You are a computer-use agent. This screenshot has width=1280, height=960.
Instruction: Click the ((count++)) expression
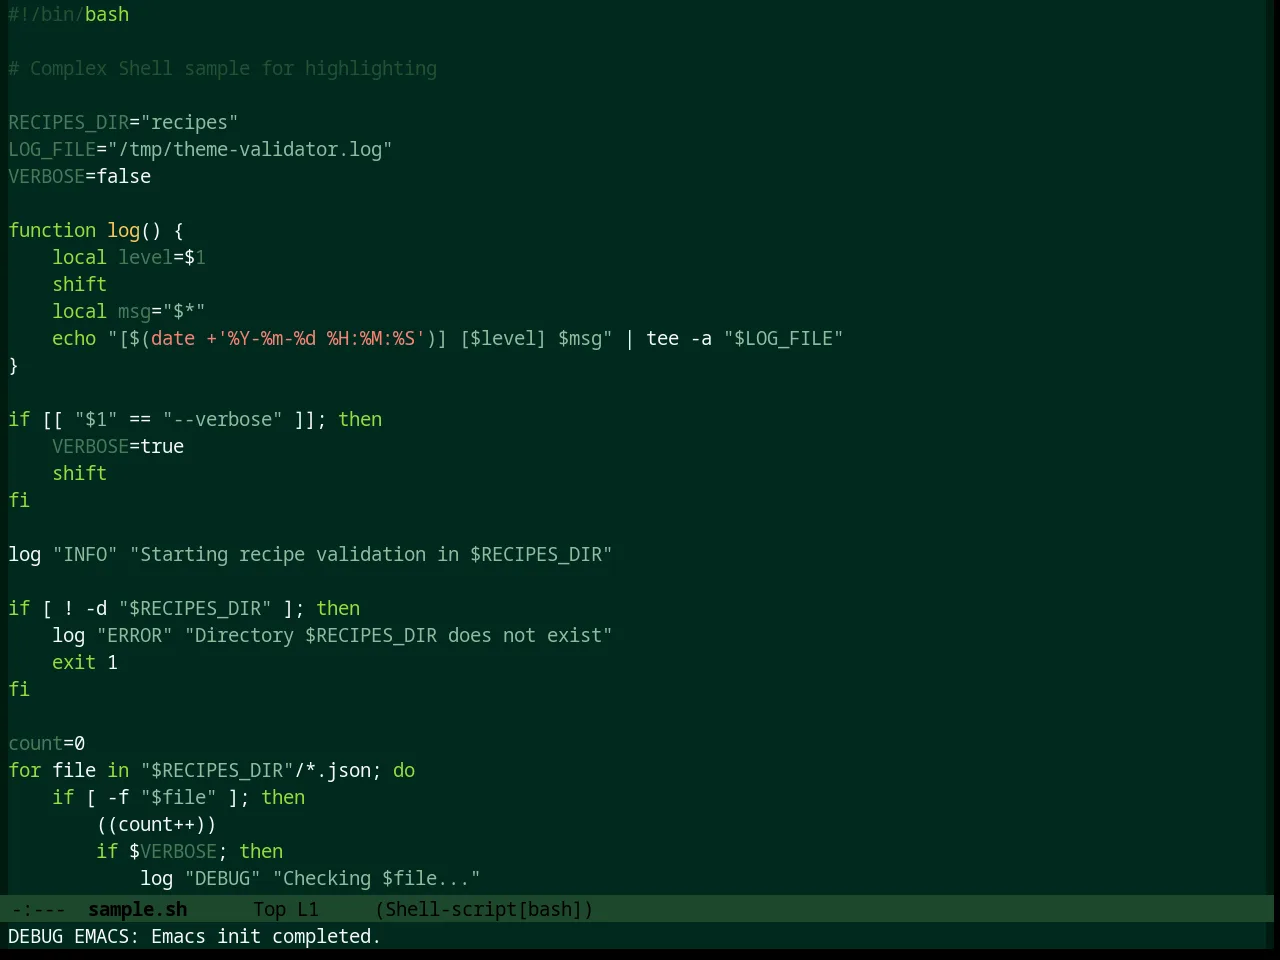156,824
